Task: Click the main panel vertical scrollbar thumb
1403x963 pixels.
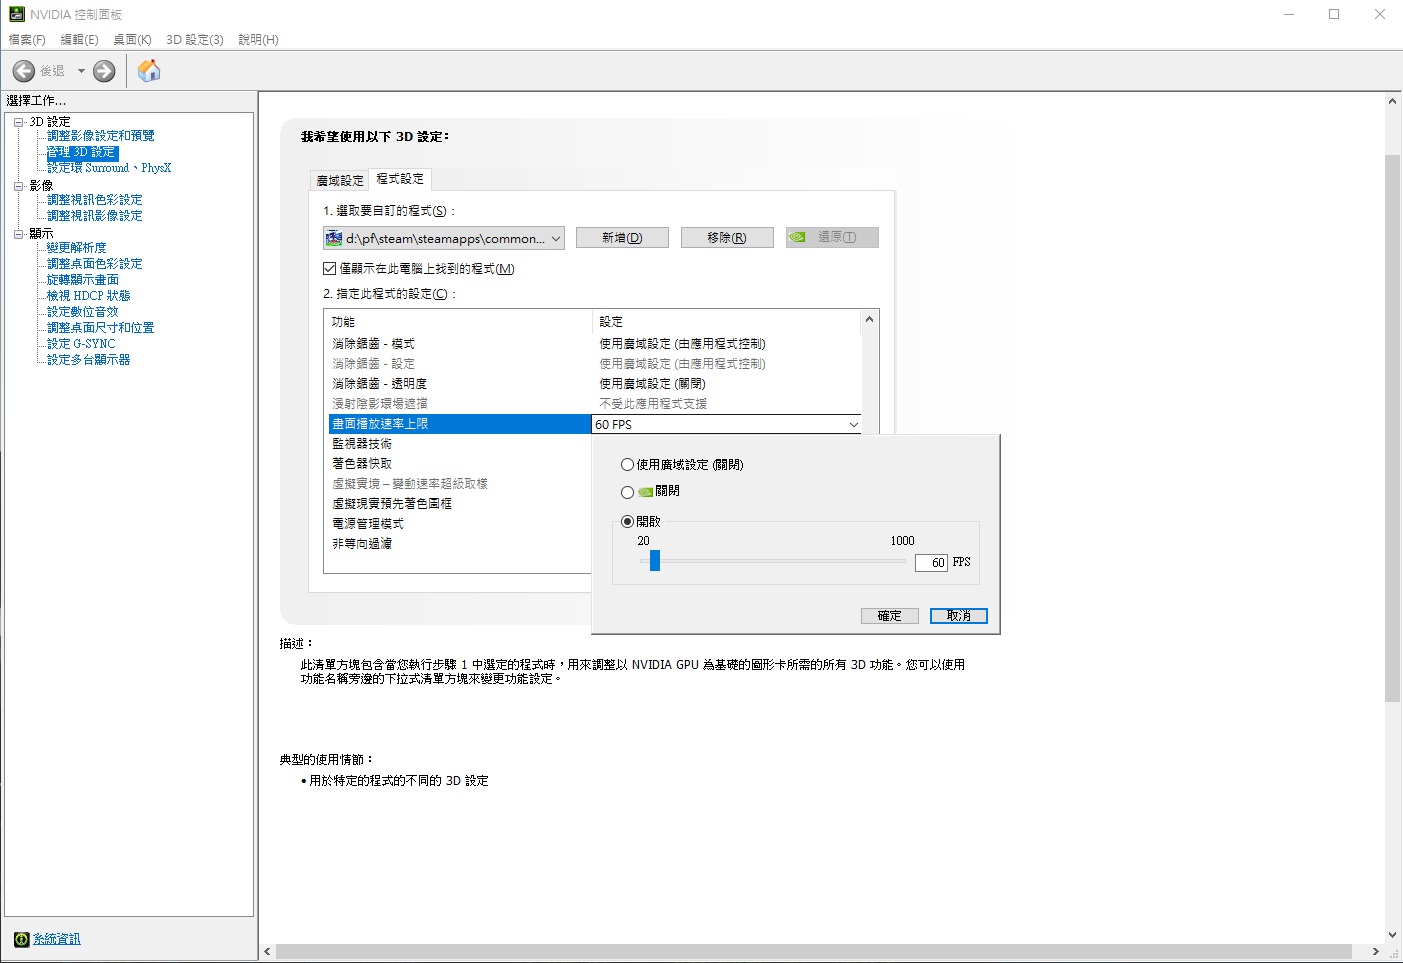Action: point(1392,429)
